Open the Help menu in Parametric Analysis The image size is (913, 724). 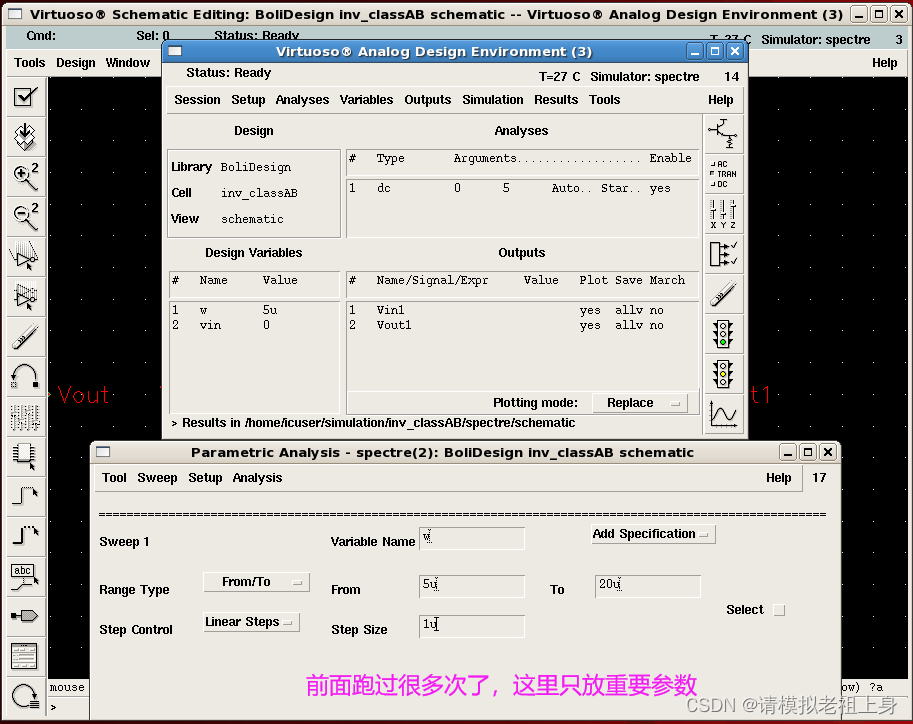click(778, 478)
